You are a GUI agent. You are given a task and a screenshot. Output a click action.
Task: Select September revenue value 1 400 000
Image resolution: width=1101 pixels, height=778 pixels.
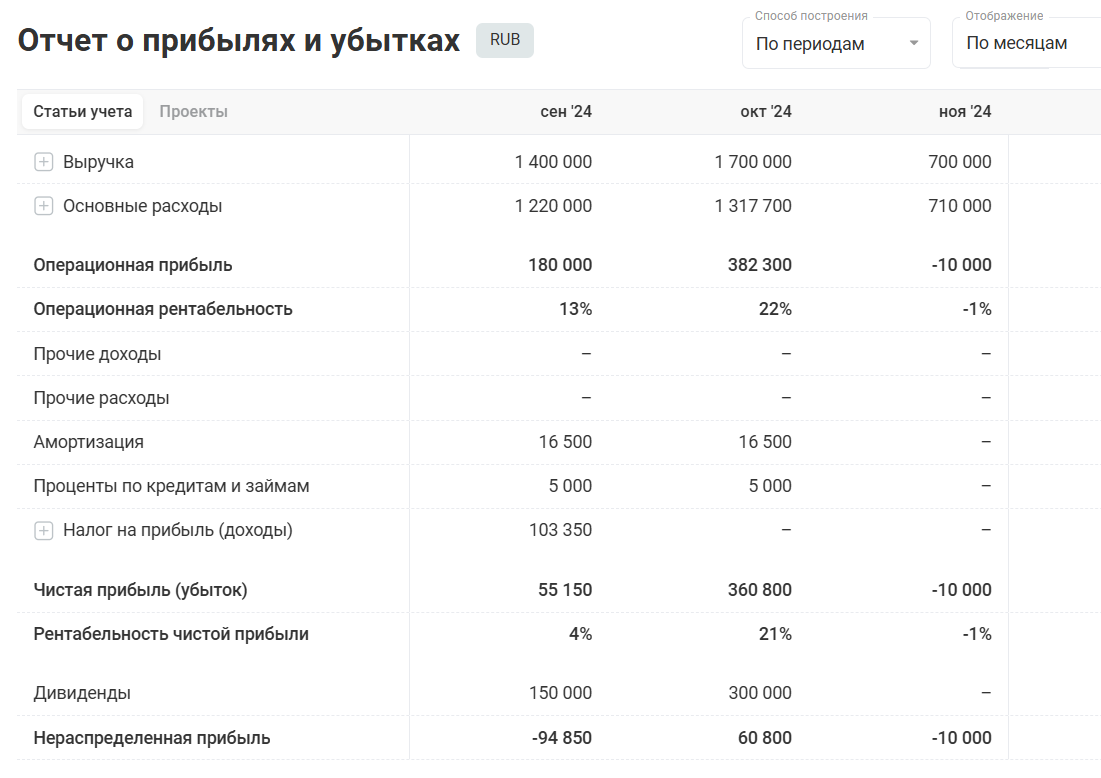point(553,162)
